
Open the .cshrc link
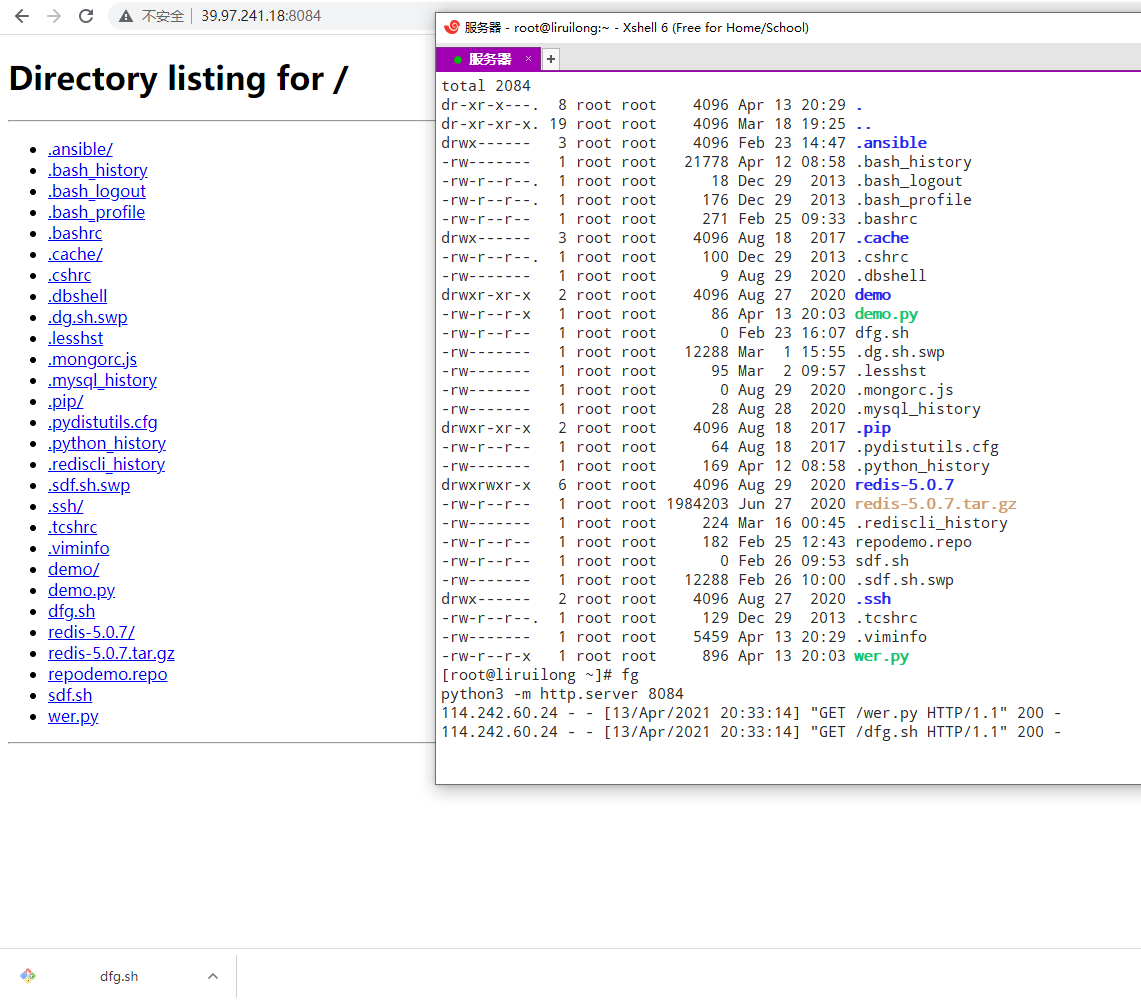pos(69,276)
